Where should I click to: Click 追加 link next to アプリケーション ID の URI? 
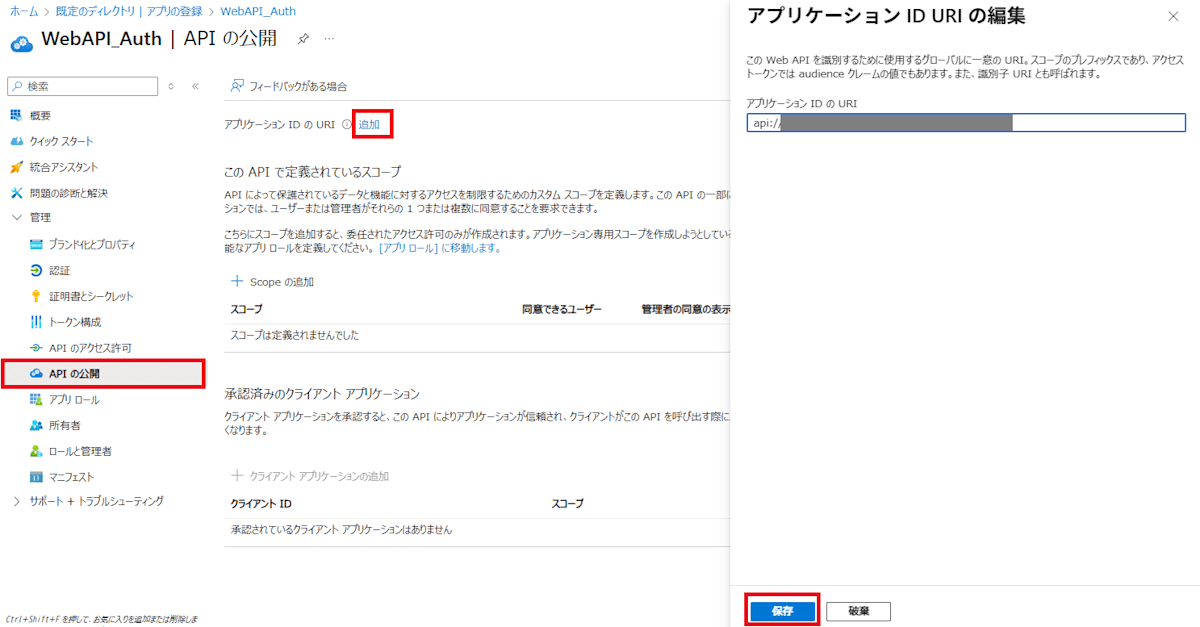tap(369, 125)
